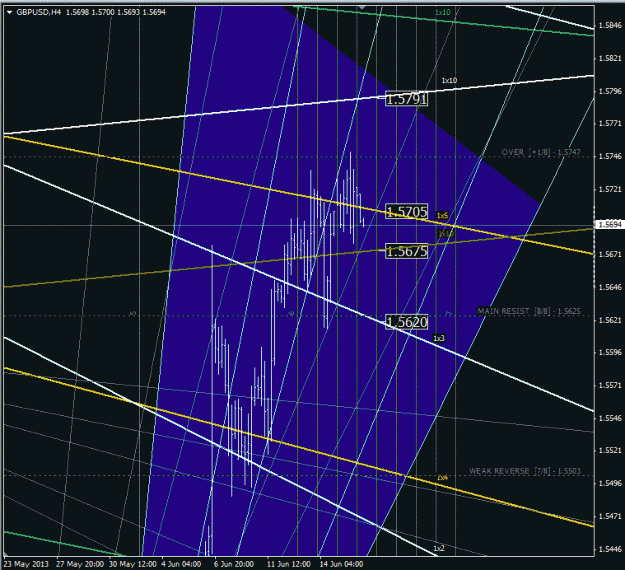This screenshot has height=570, width=625.
Task: Click the 30 May 12:00 time axis label
Action: click(132, 564)
